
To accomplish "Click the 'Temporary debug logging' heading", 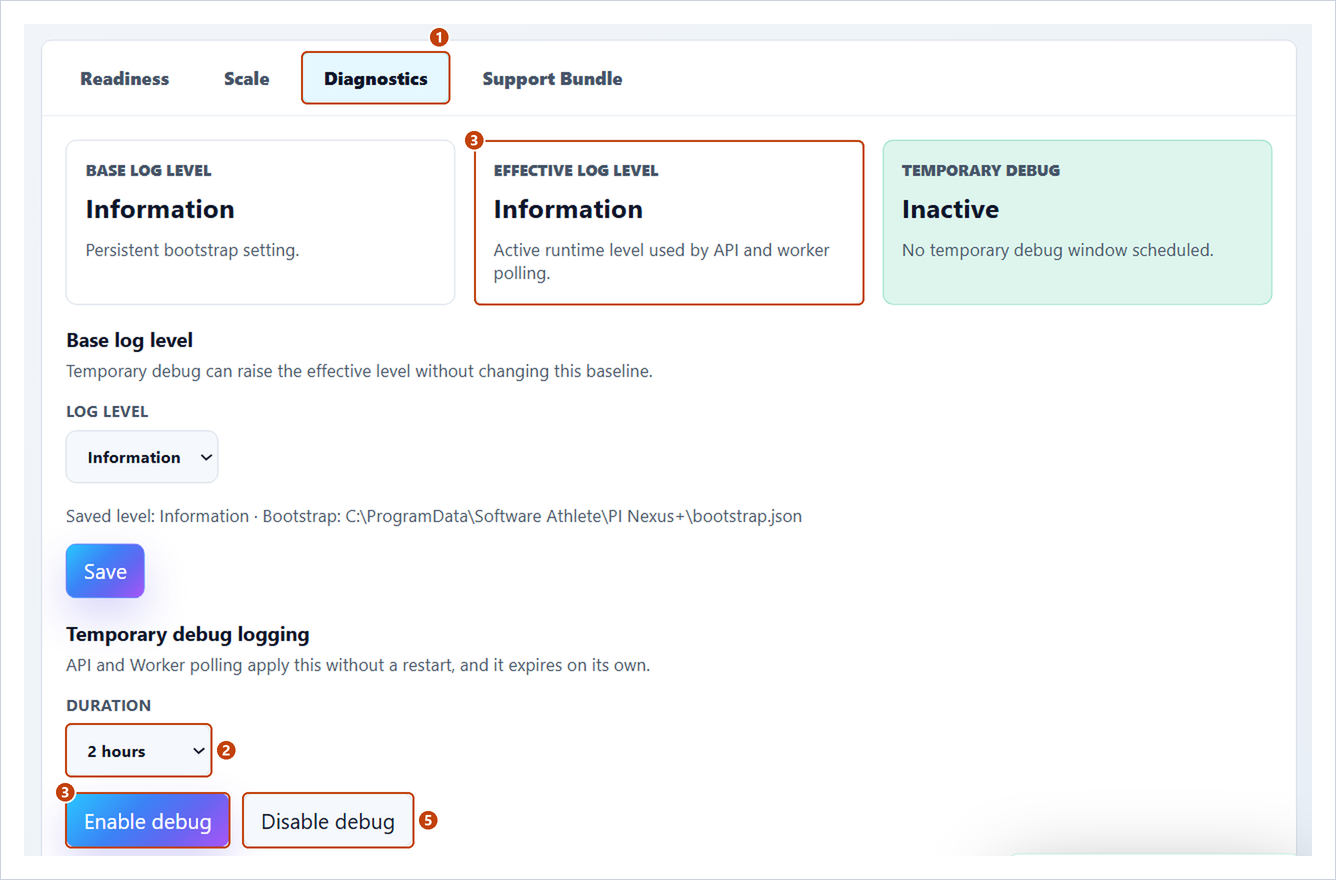I will 188,634.
